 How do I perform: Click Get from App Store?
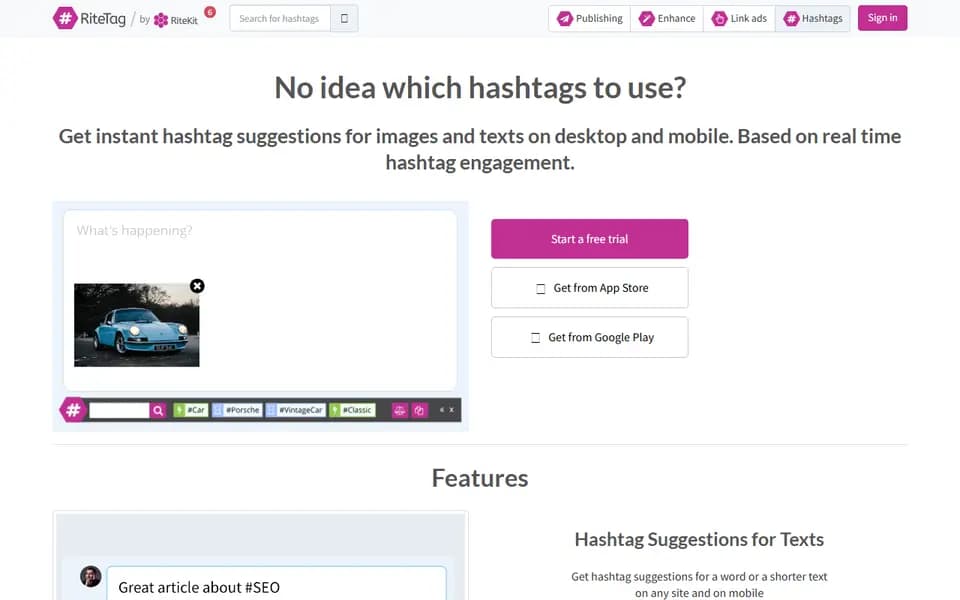point(590,288)
